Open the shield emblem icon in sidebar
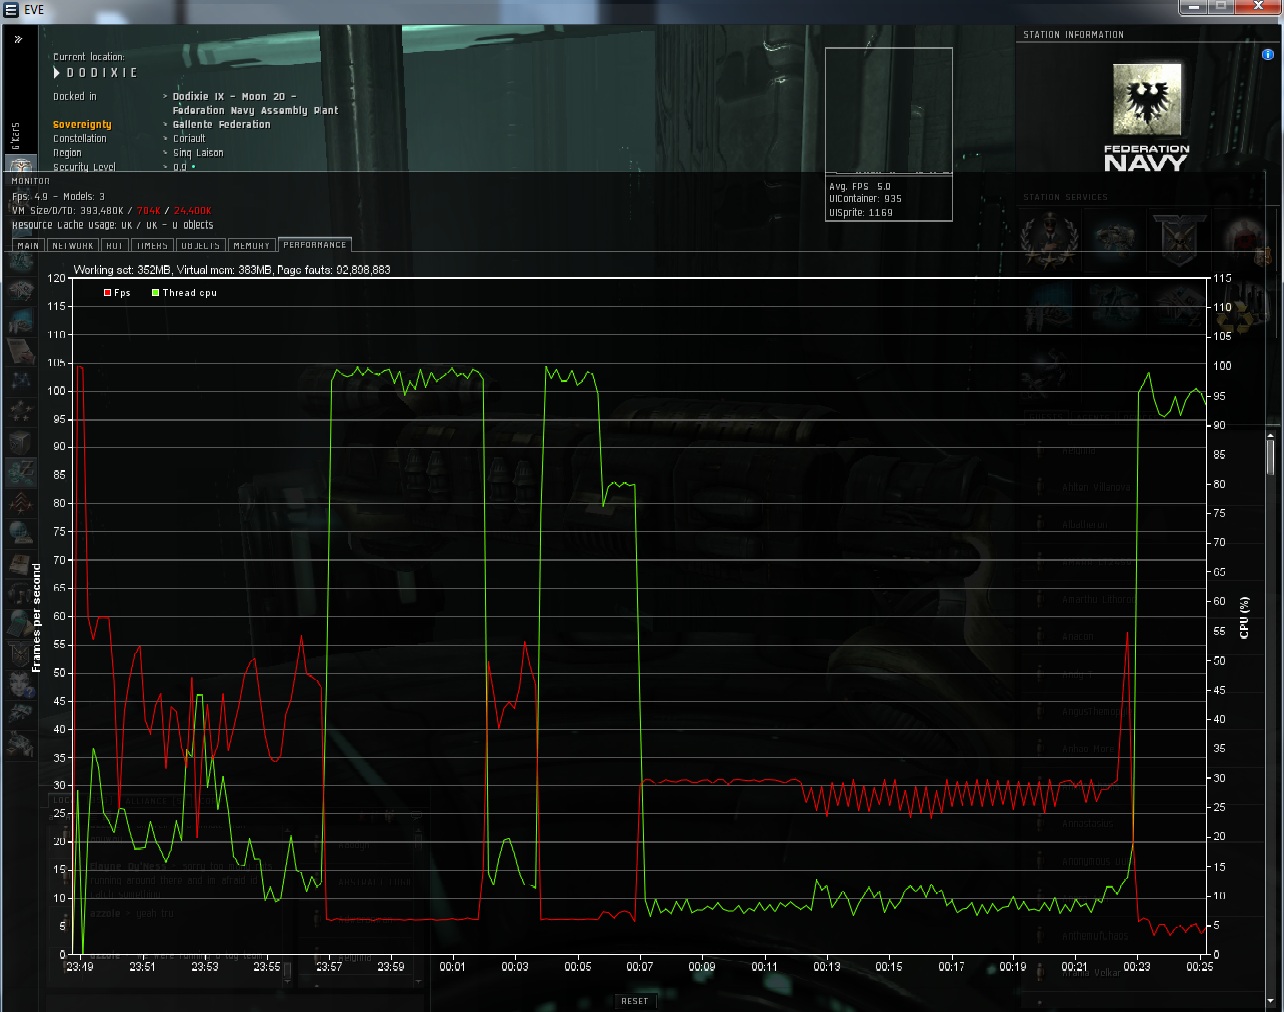The width and height of the screenshot is (1284, 1012). [x=20, y=655]
